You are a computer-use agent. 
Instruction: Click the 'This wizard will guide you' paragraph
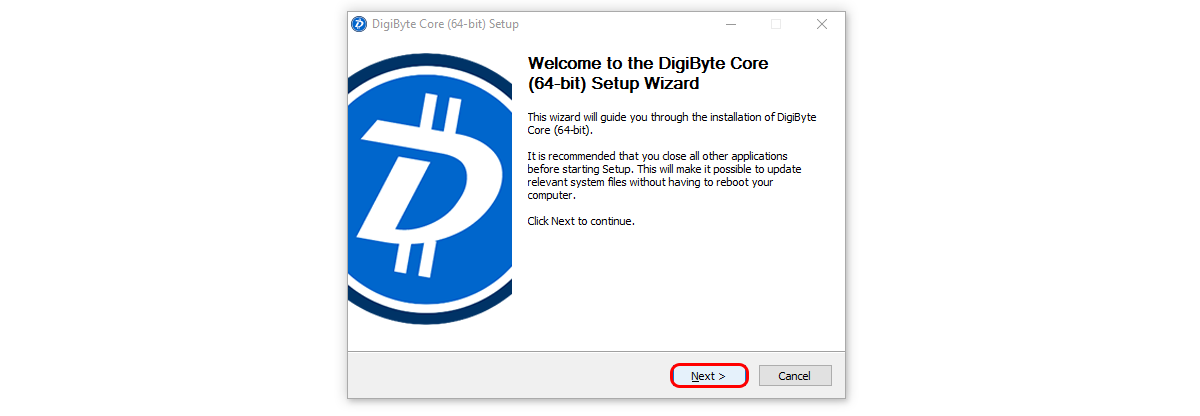(671, 124)
